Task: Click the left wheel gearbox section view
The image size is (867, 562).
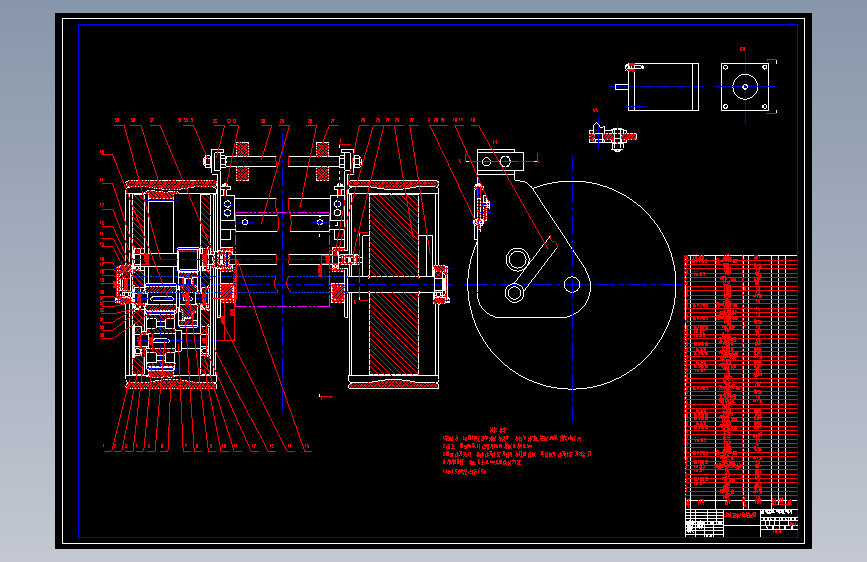Action: (x=170, y=284)
